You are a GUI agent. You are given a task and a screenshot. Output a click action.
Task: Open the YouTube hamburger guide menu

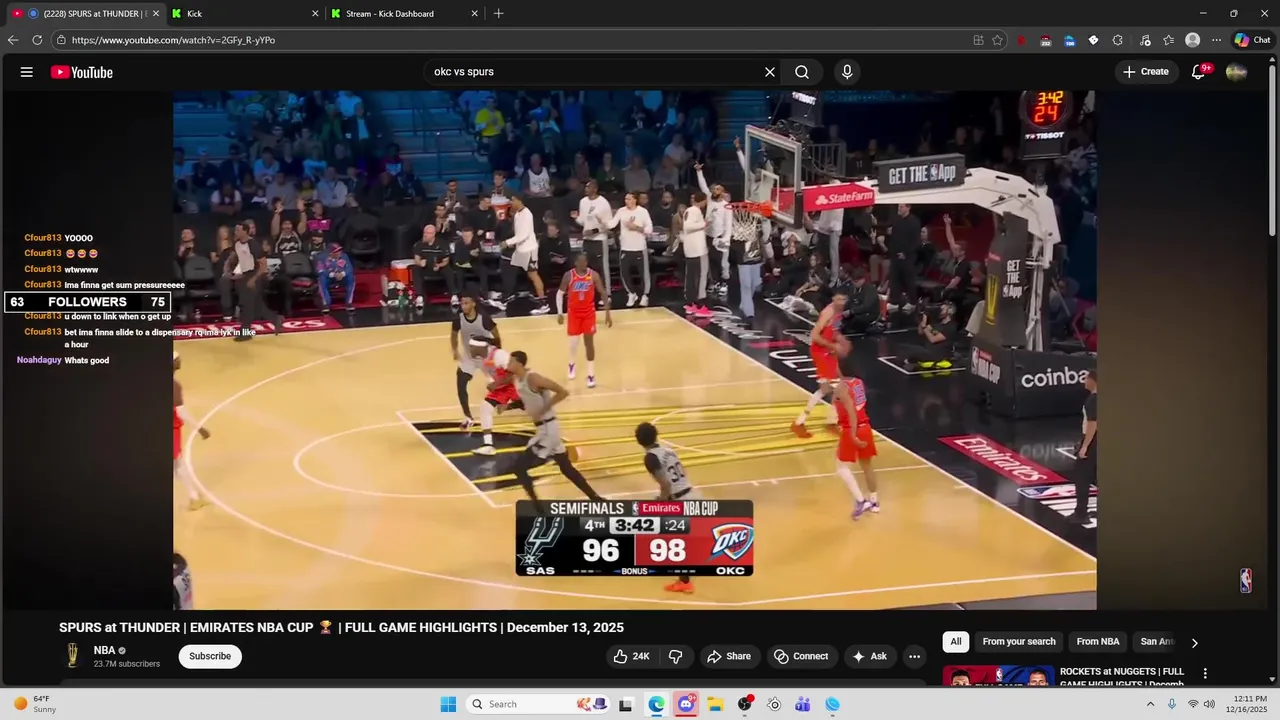(27, 72)
